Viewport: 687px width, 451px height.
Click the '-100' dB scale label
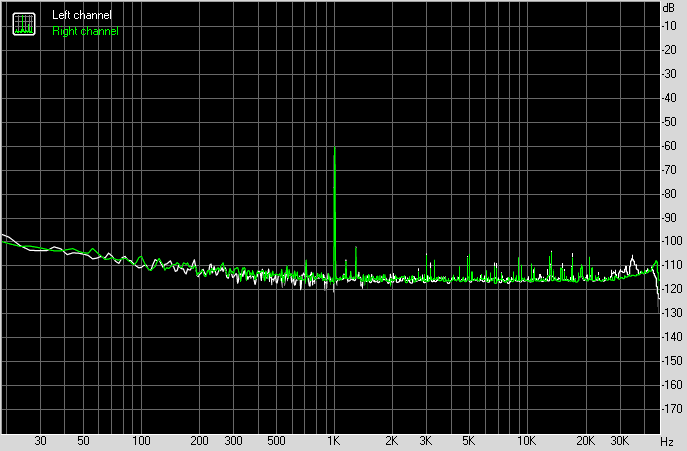[x=672, y=241]
